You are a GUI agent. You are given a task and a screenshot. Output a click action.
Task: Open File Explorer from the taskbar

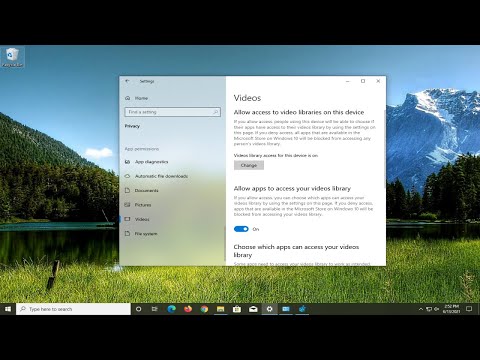(x=220, y=309)
